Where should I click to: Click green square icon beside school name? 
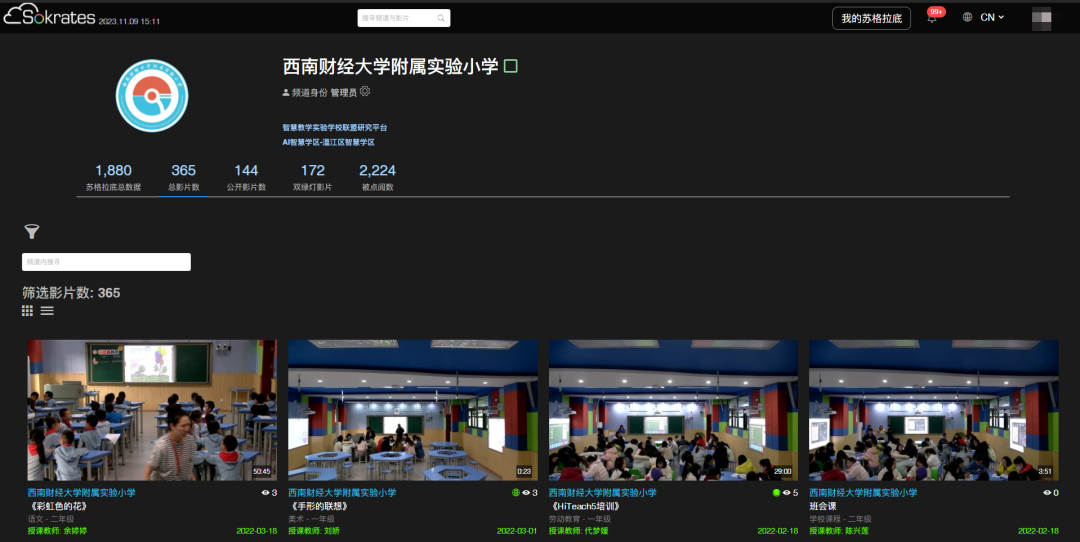pos(511,67)
